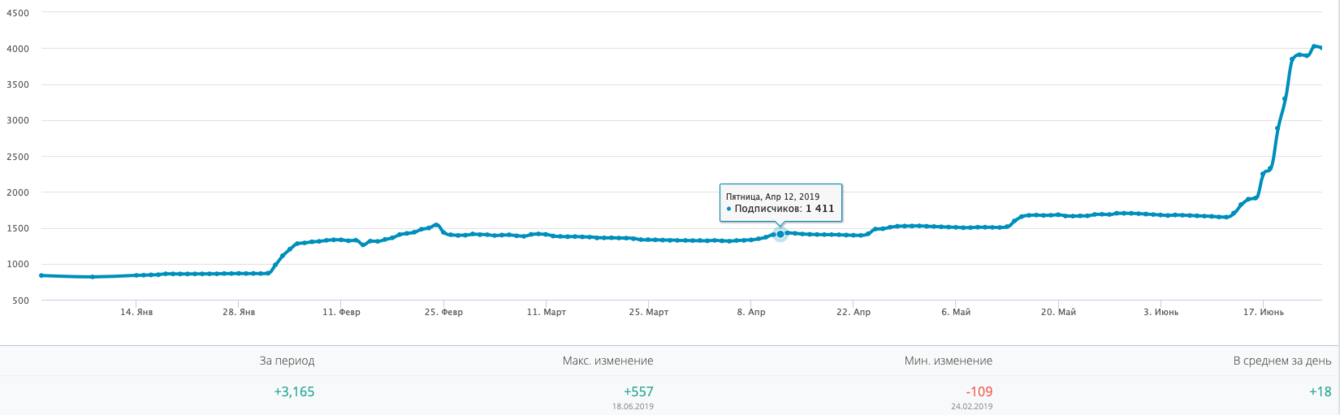Click the За период heading
1340x415 pixels.
[286, 360]
